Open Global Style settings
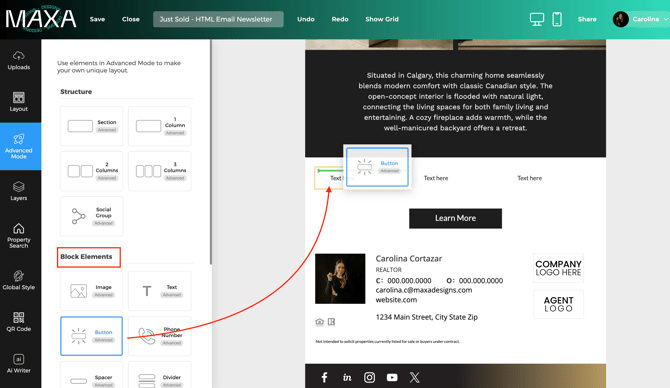The height and width of the screenshot is (388, 670). (19, 280)
